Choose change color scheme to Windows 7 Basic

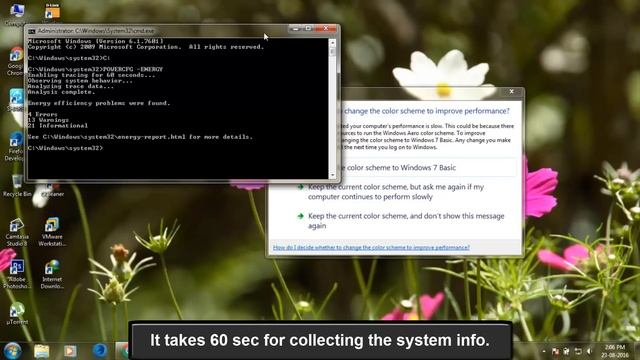coord(428,168)
